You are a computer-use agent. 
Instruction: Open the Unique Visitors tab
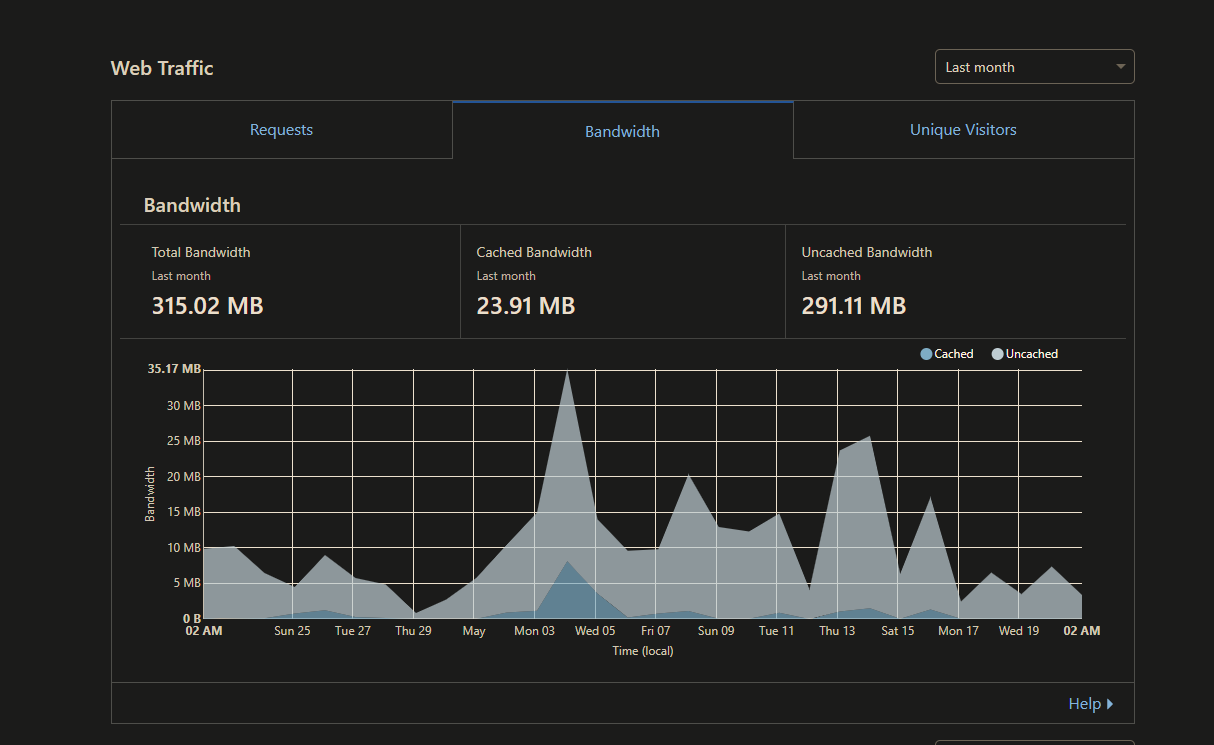963,130
